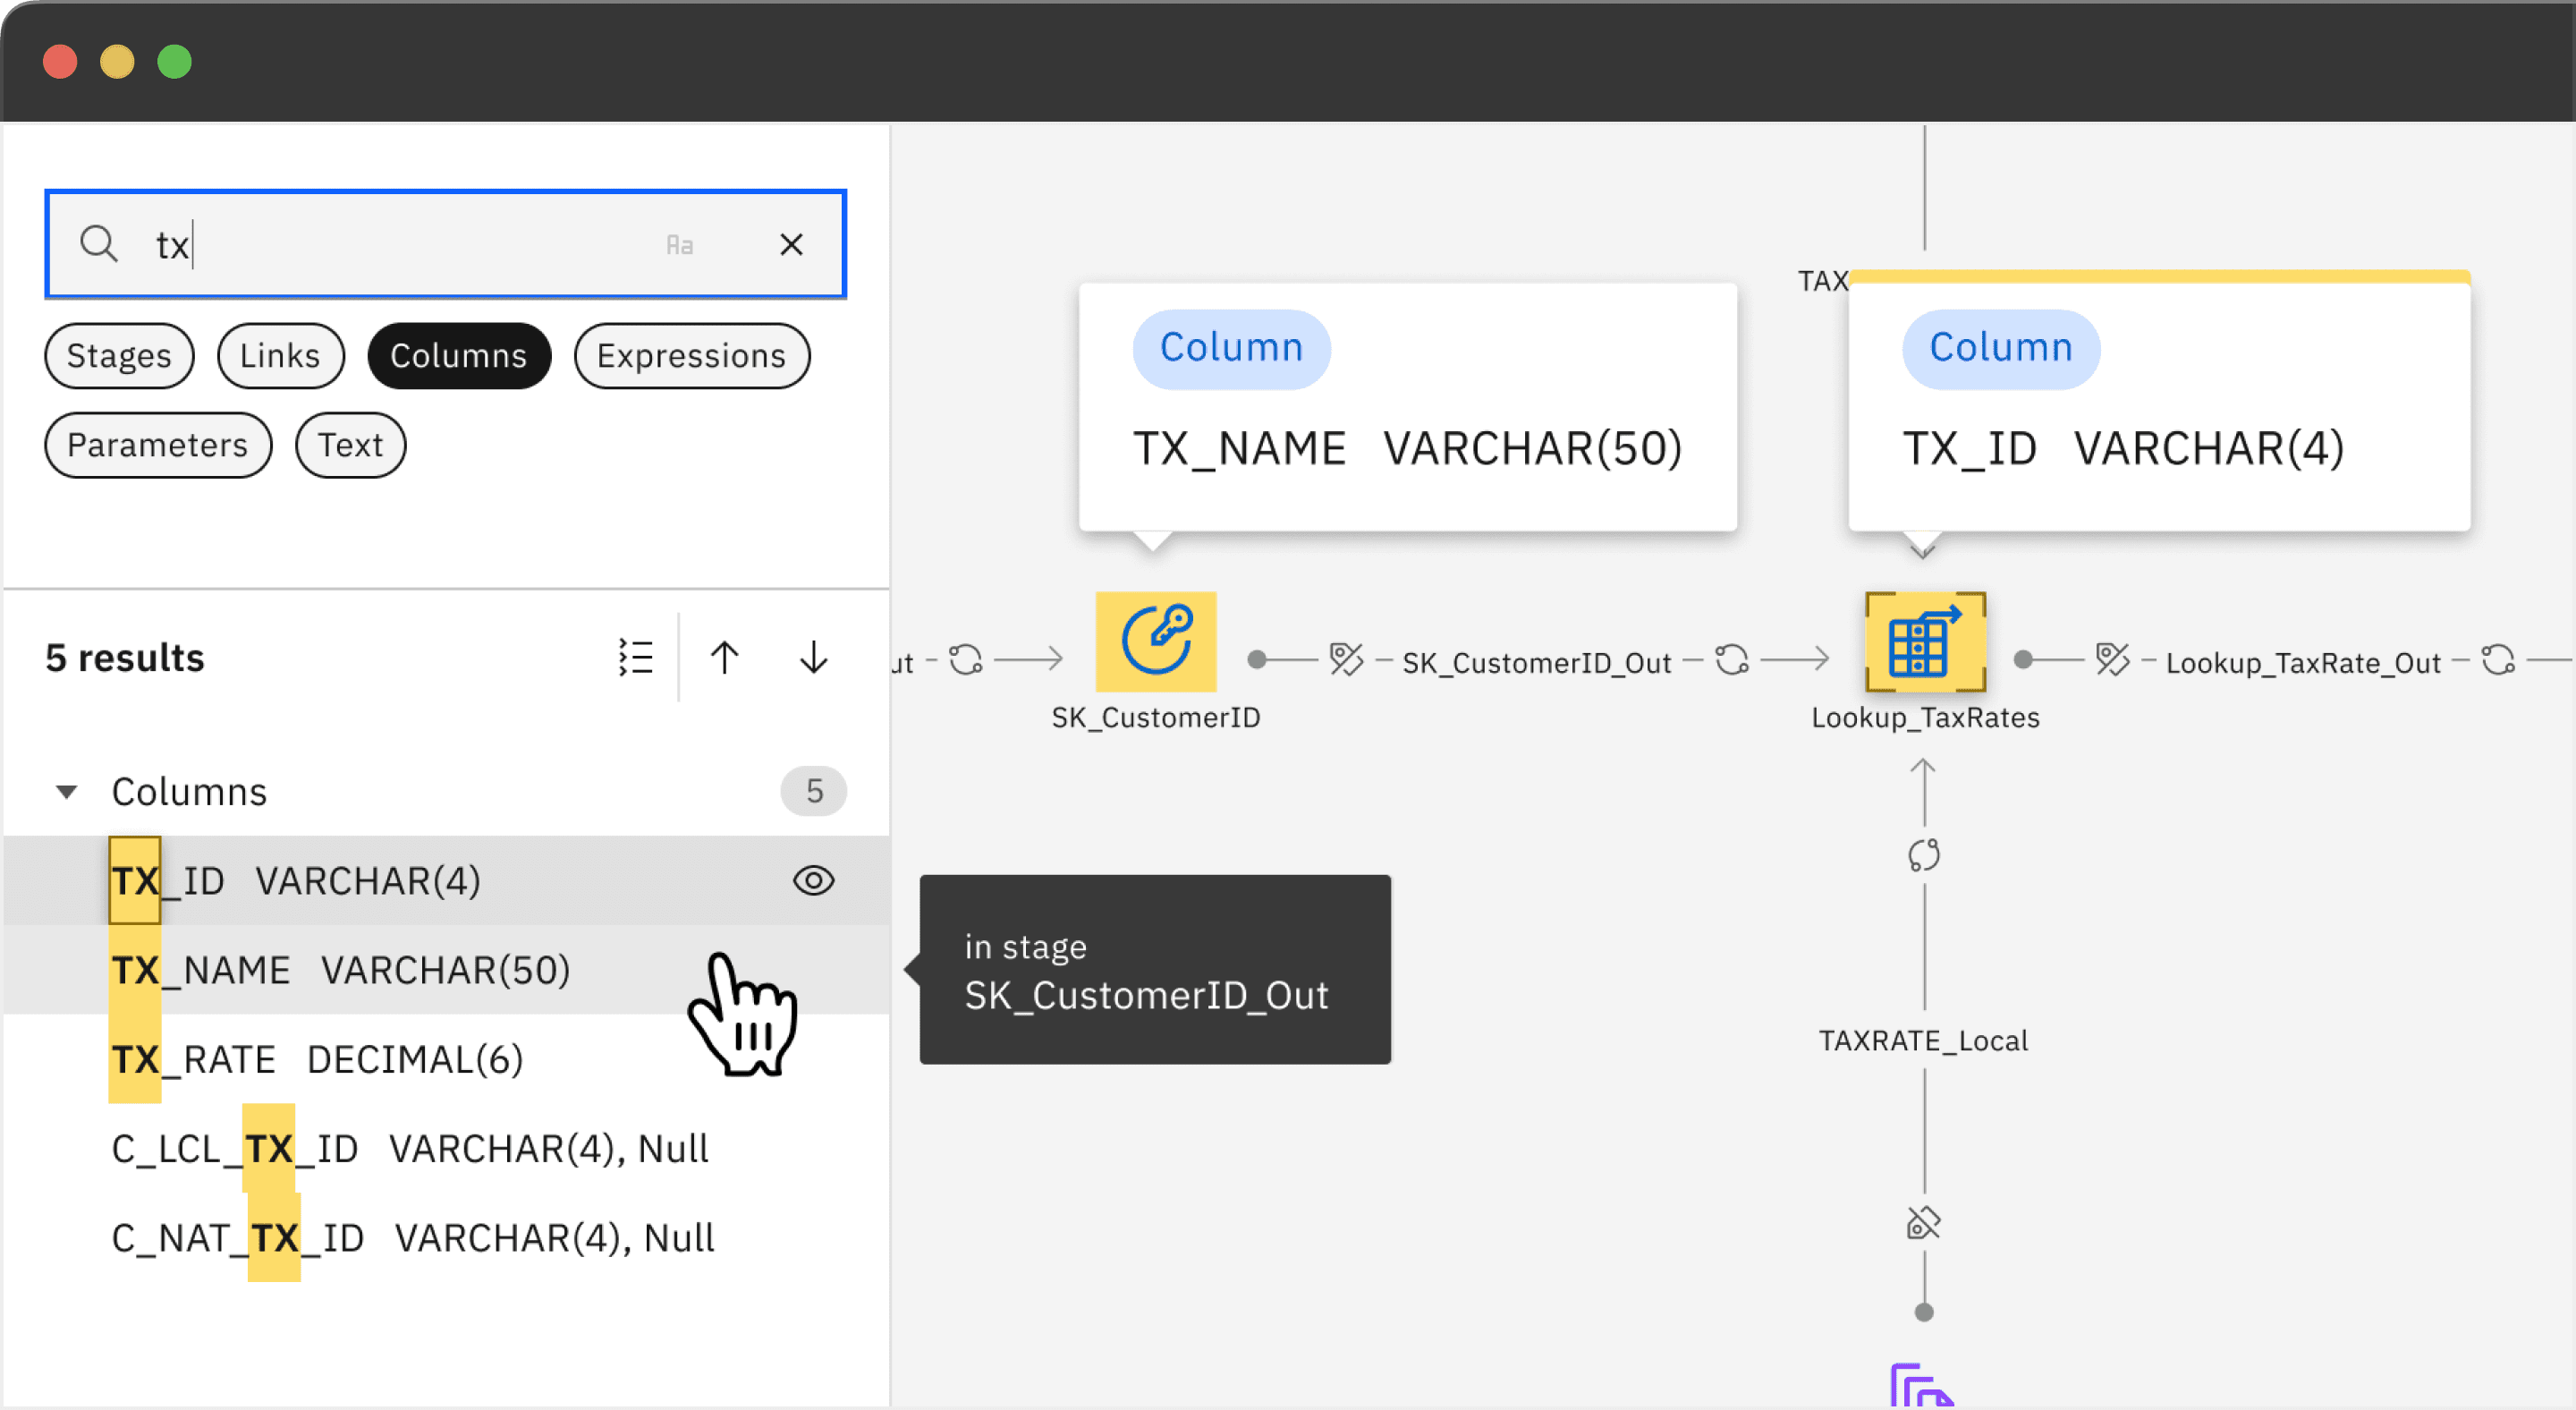Viewport: 2576px width, 1410px height.
Task: Click the results list view icon
Action: [x=635, y=657]
